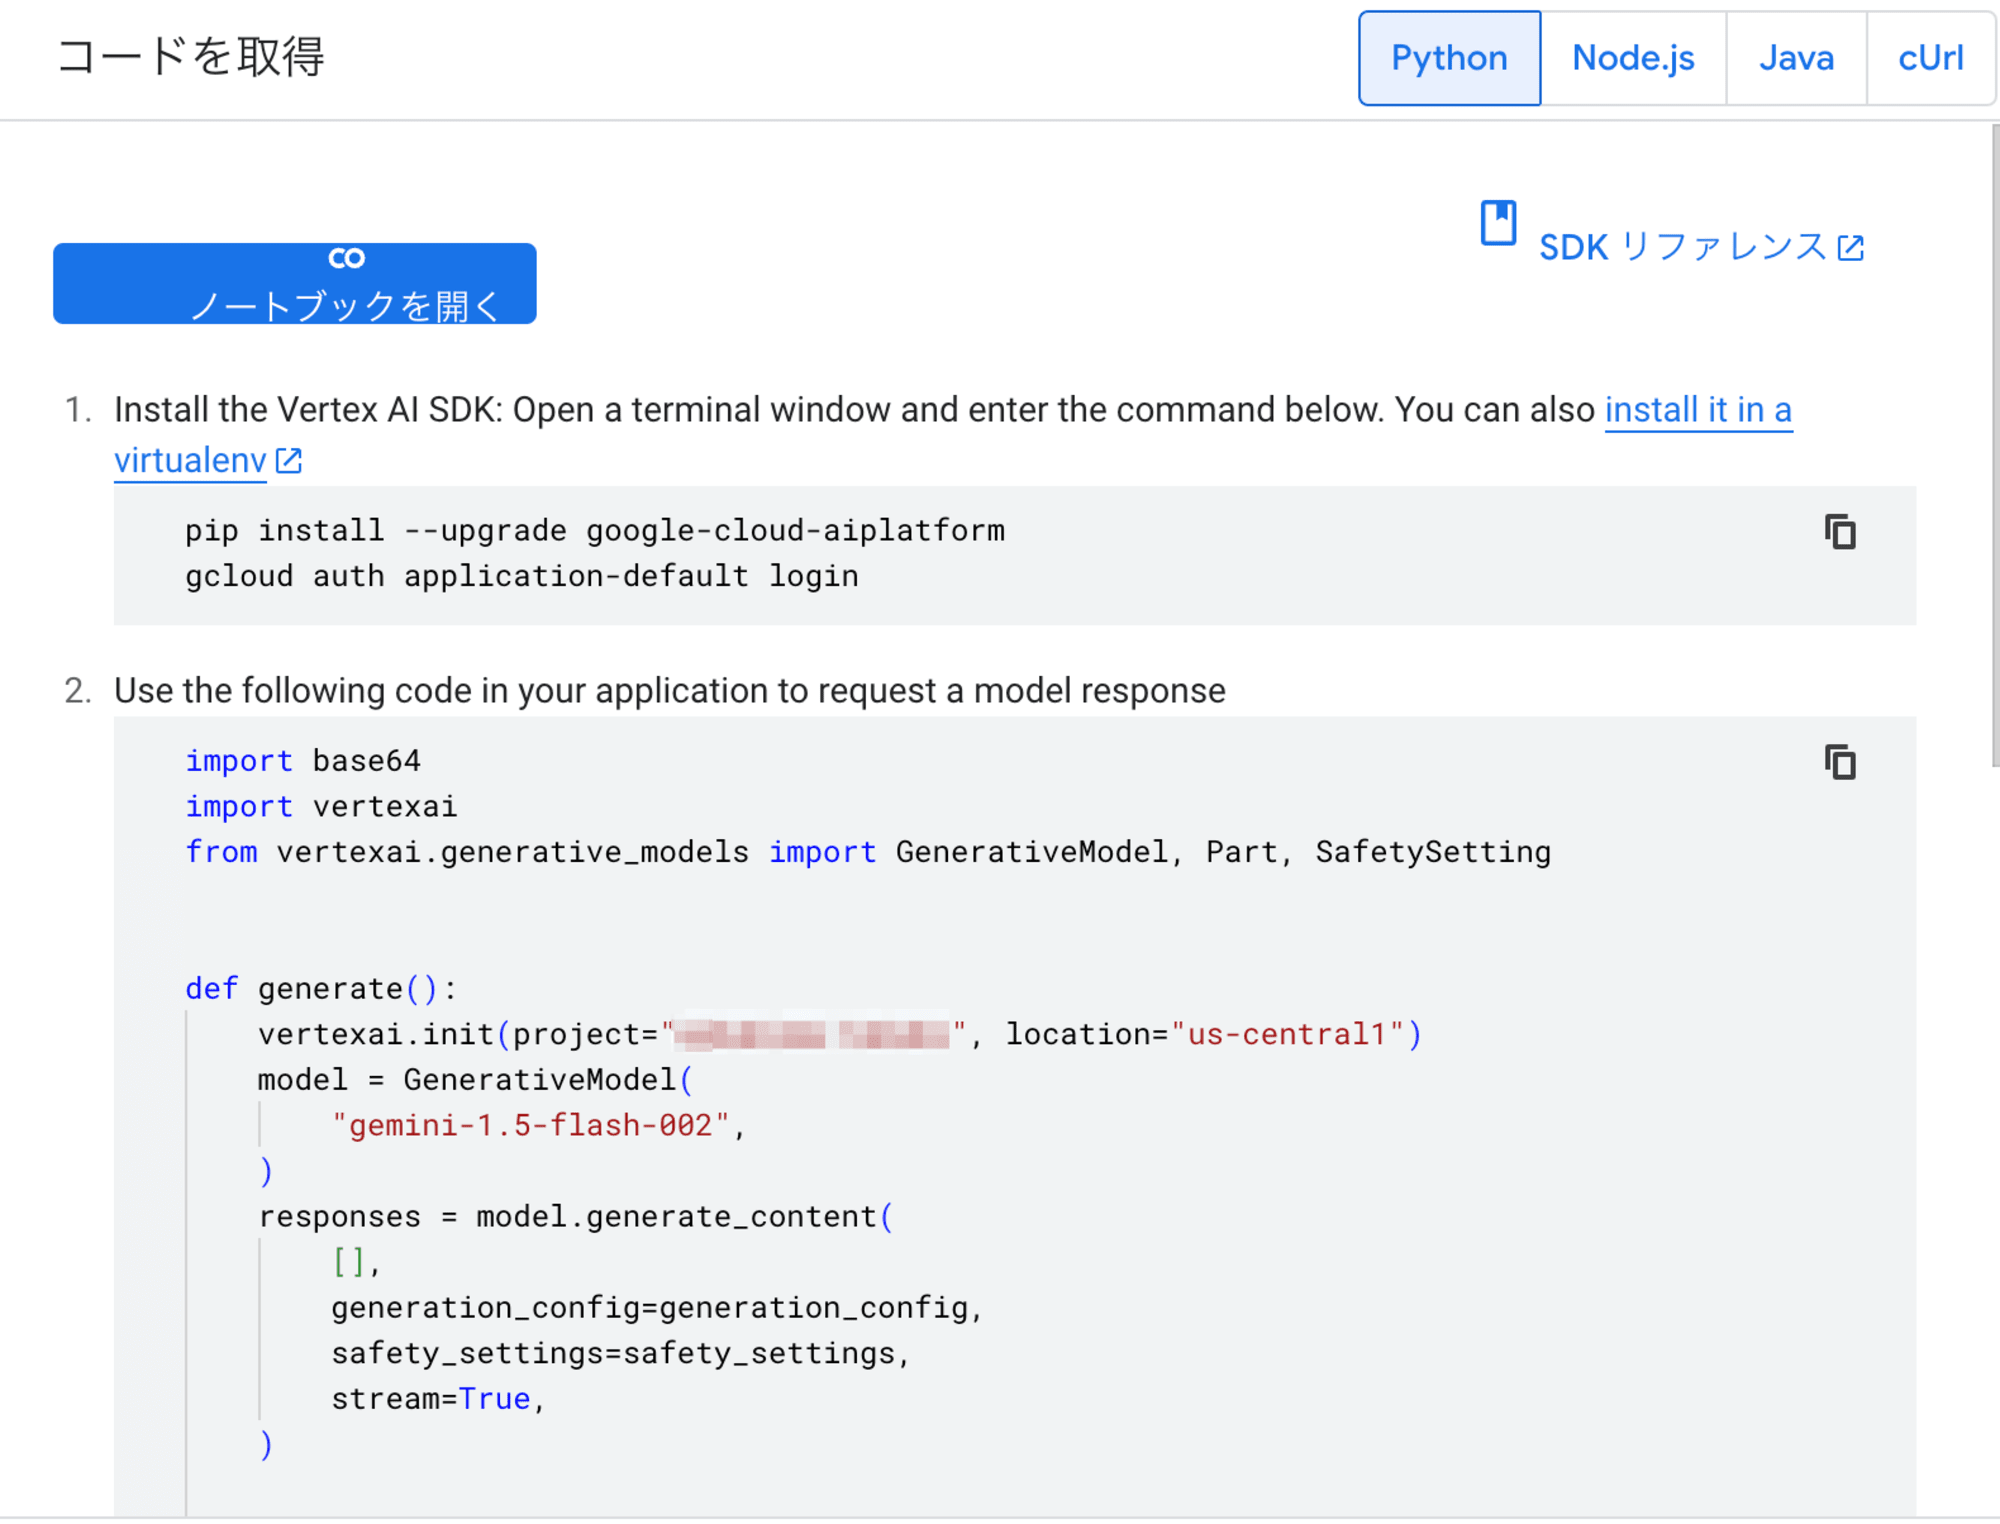This screenshot has width=2000, height=1524.
Task: Switch to the Python tab
Action: 1449,58
